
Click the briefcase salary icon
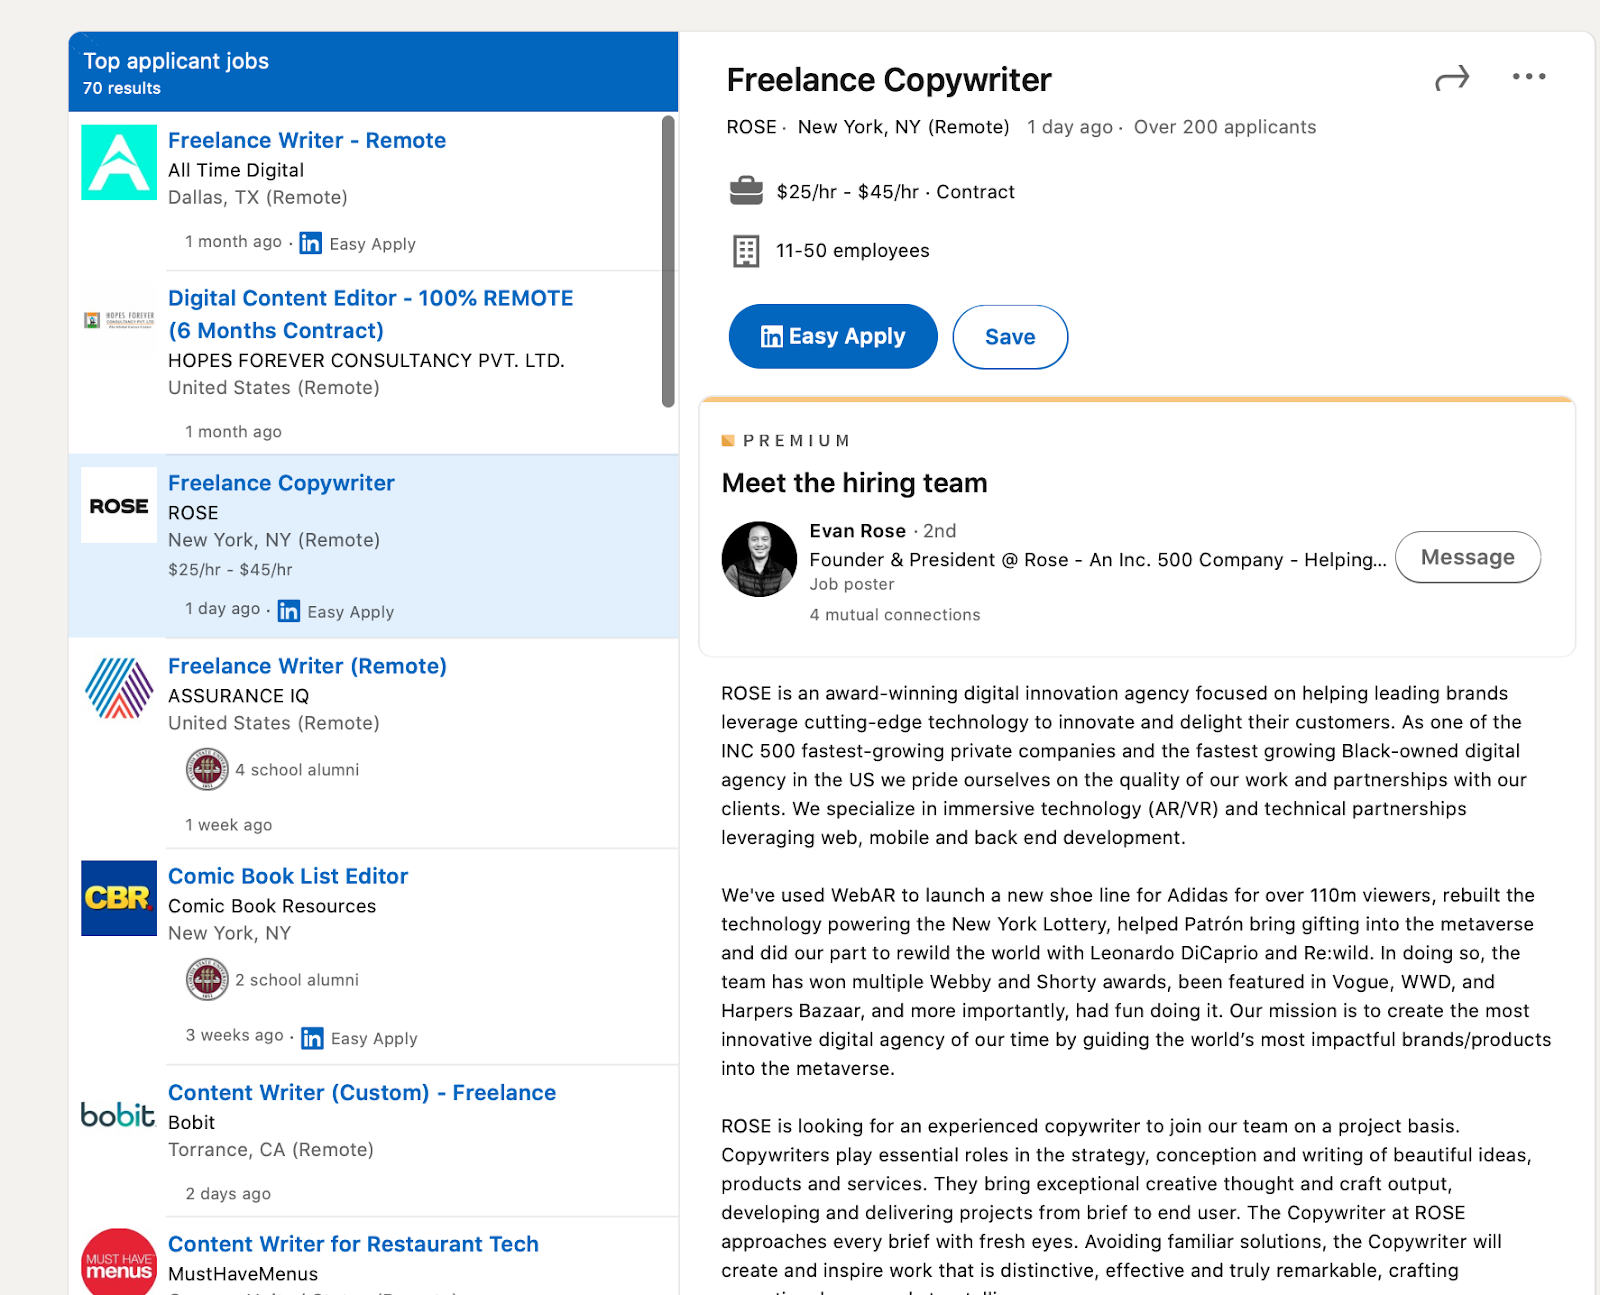[746, 191]
